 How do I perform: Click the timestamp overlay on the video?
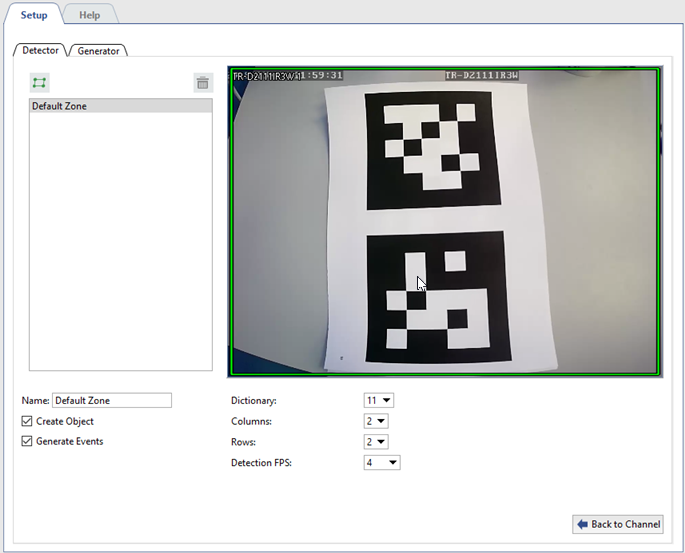click(318, 75)
